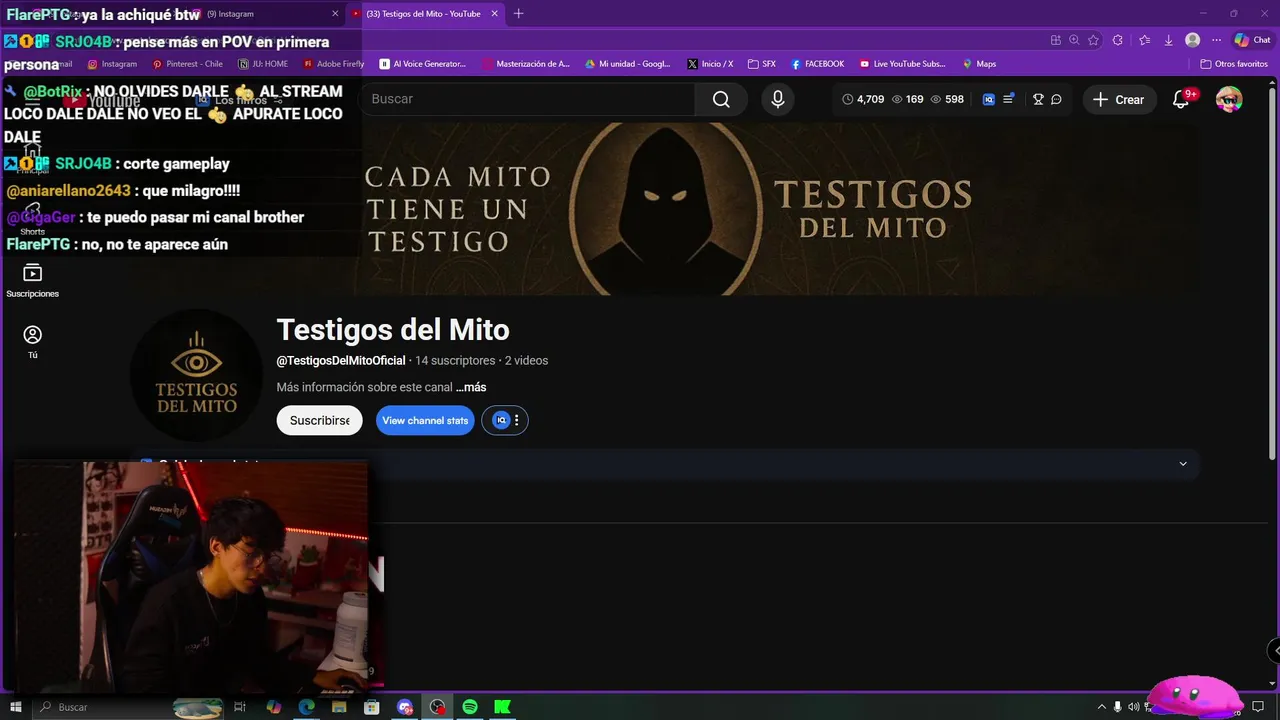Open Task View in taskbar

pyautogui.click(x=240, y=707)
